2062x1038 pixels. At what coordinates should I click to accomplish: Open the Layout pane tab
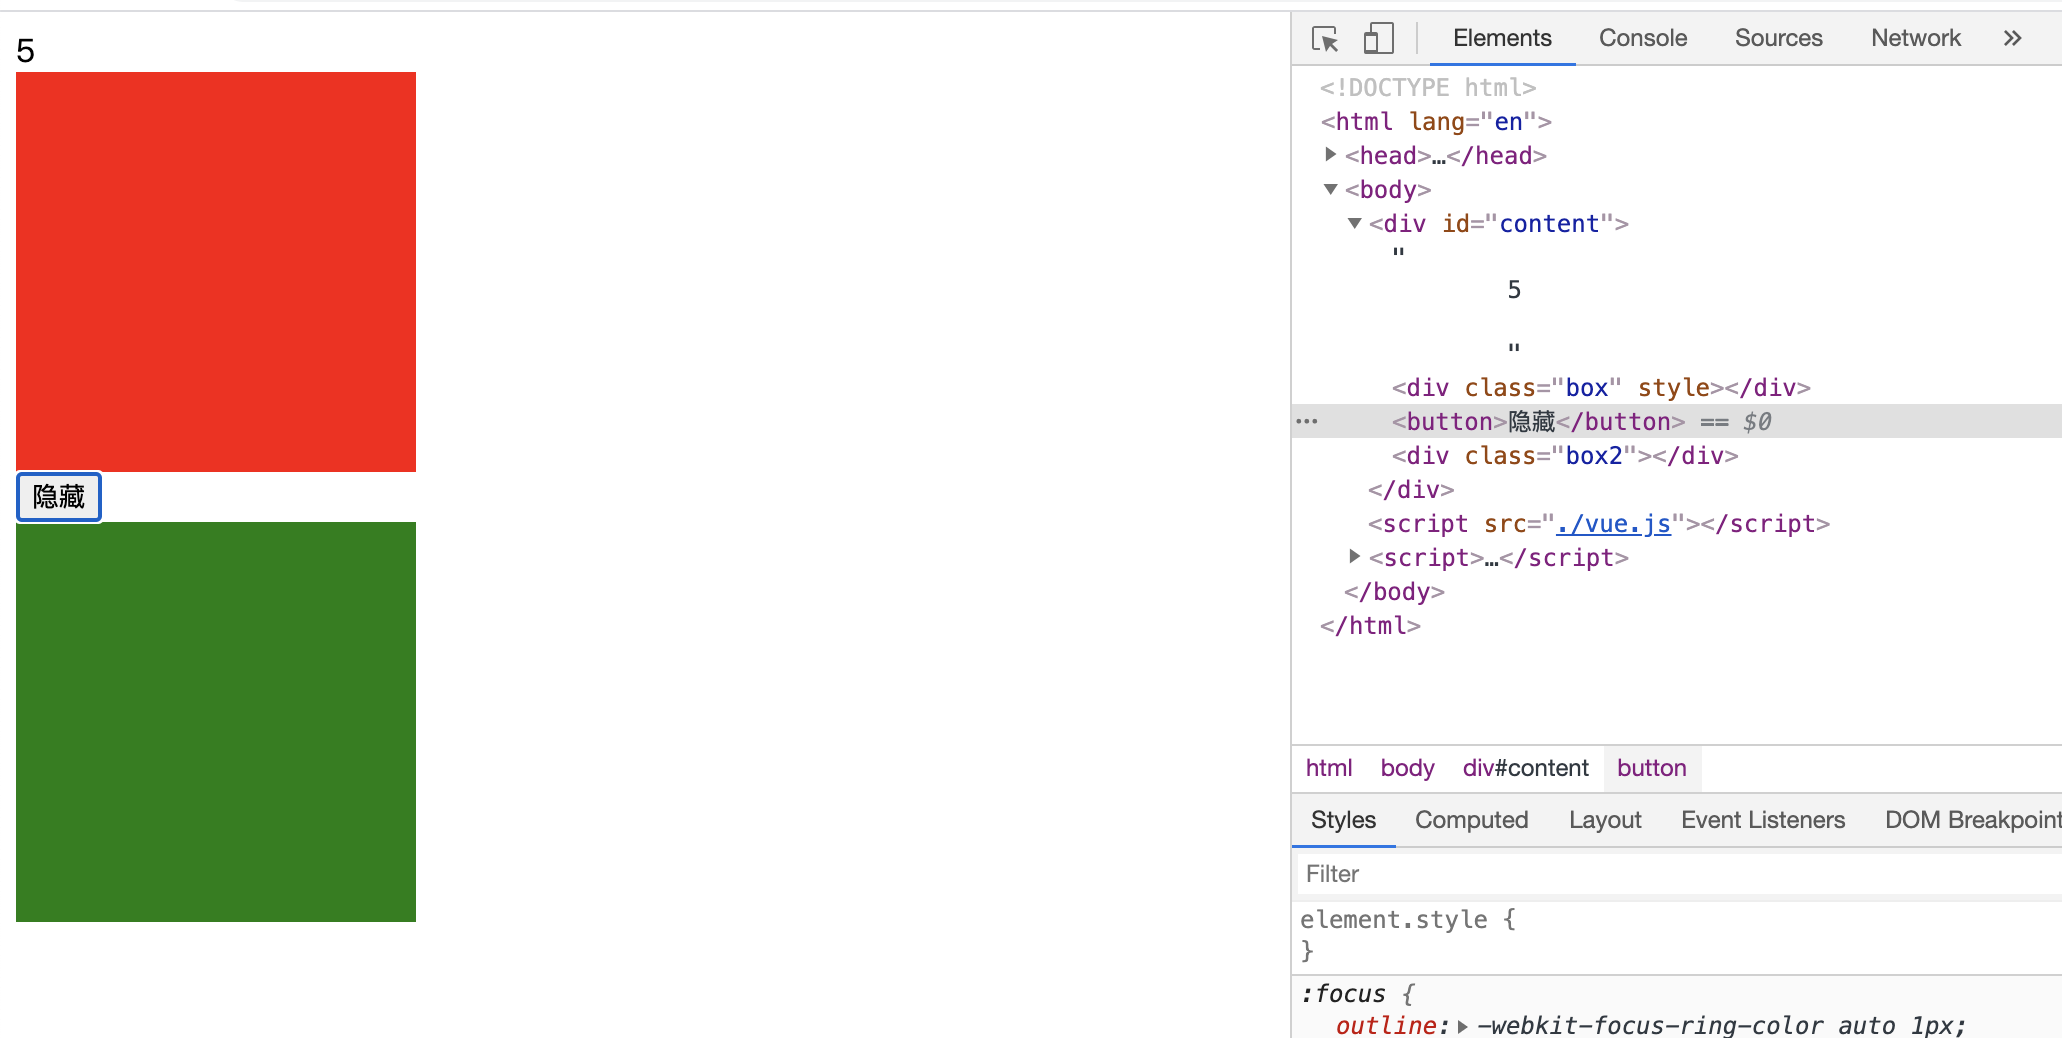click(1605, 820)
